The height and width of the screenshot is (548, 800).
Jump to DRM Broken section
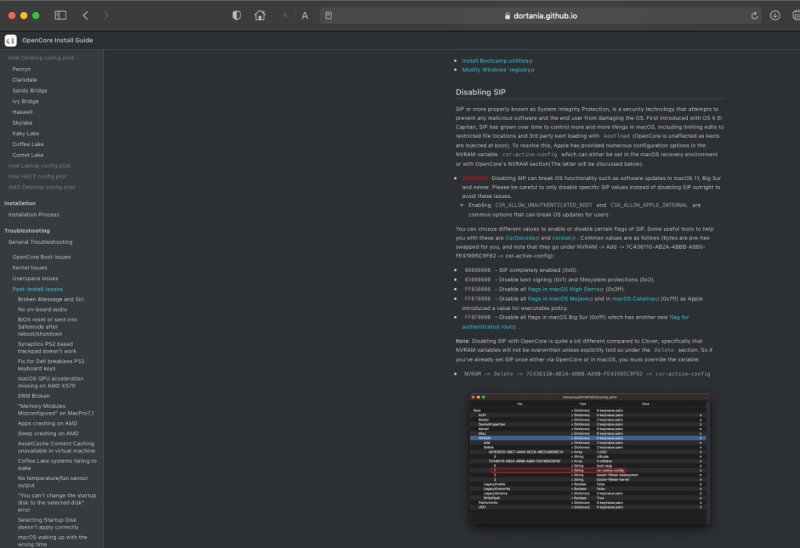(x=34, y=396)
